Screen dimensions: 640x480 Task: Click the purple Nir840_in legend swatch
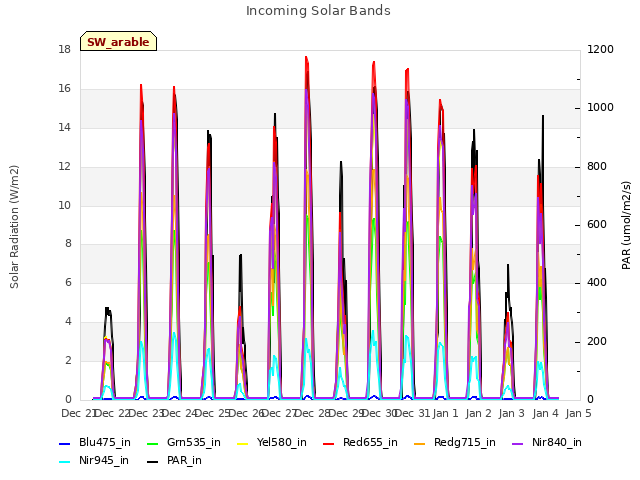pos(518,444)
